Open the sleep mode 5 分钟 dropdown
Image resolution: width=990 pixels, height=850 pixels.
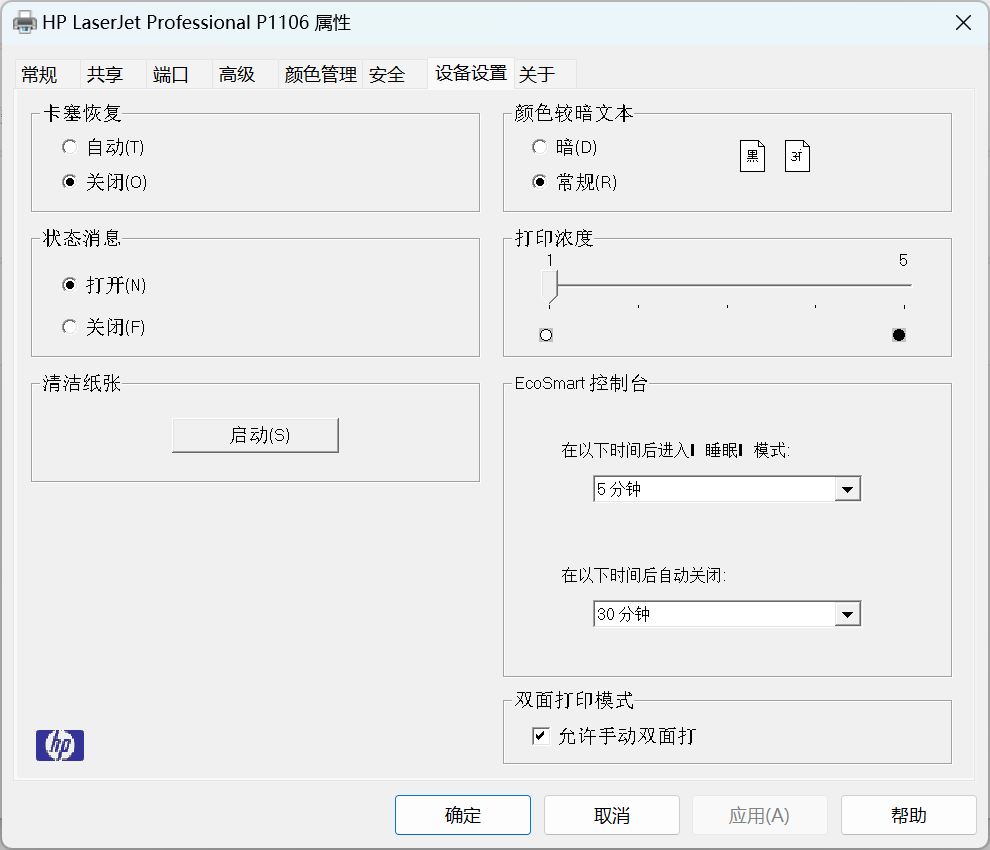click(847, 489)
